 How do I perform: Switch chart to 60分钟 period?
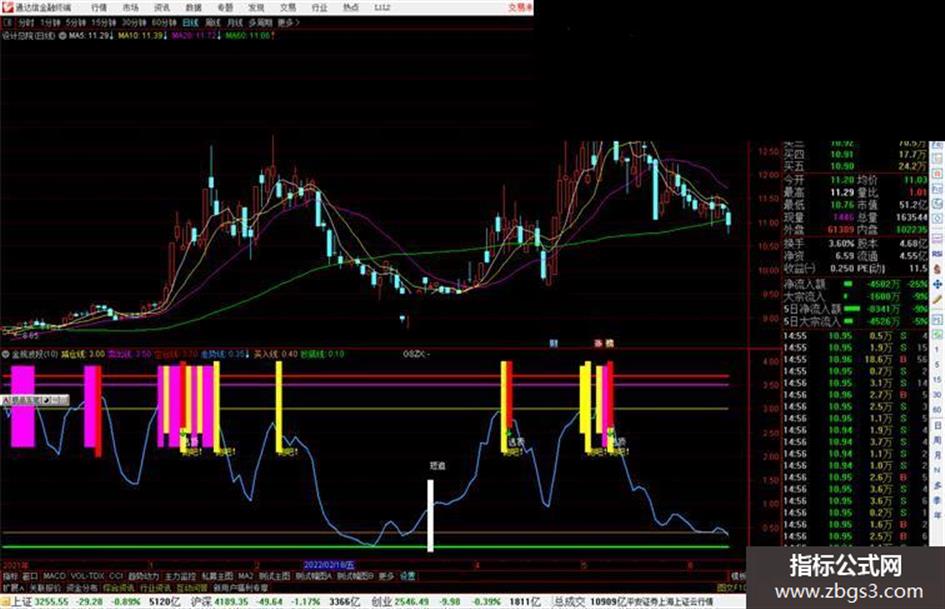(164, 22)
